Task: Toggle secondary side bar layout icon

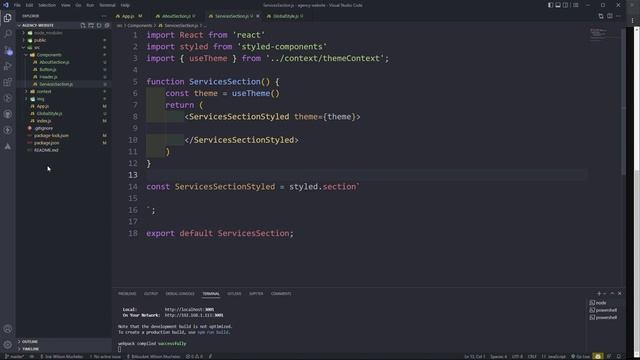Action: click(x=565, y=5)
